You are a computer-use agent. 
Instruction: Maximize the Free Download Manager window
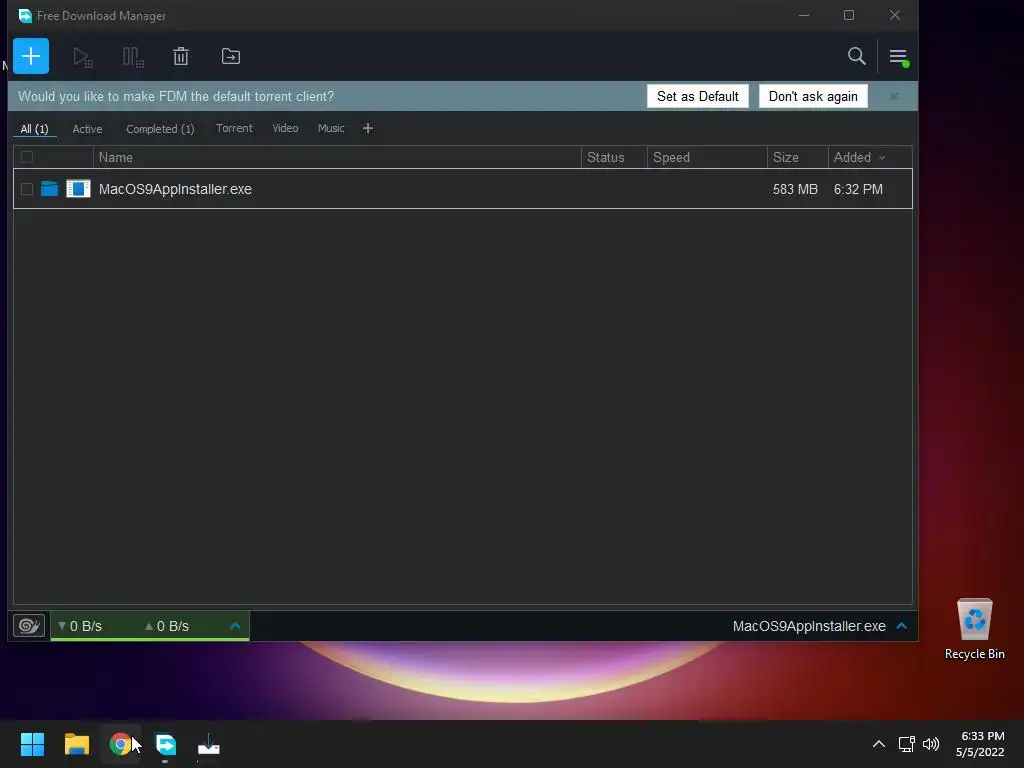click(848, 15)
